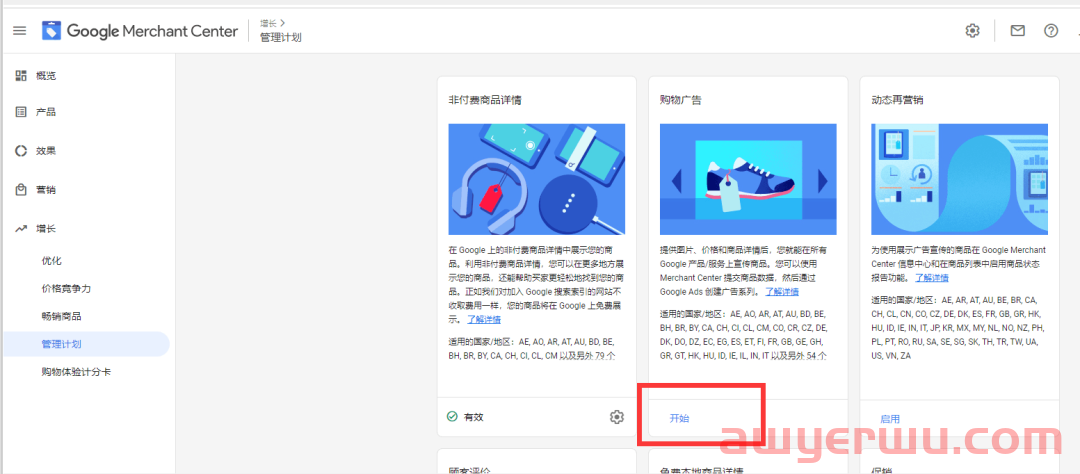Click 了解详情 link in 非付费商品详情 card
Screen dimensions: 1080x474
click(484, 319)
